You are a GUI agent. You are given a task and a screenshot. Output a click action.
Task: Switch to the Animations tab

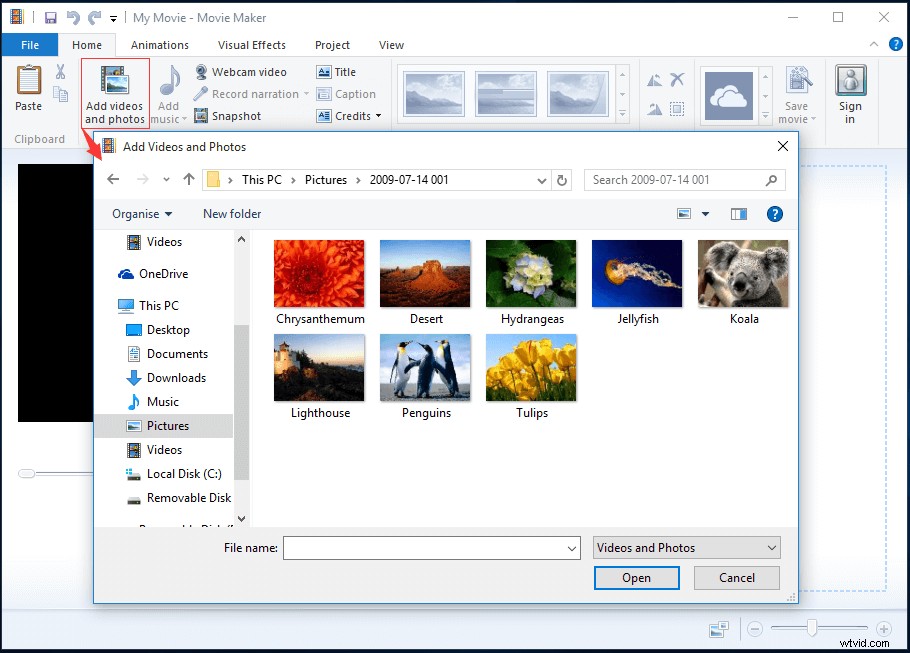click(159, 44)
